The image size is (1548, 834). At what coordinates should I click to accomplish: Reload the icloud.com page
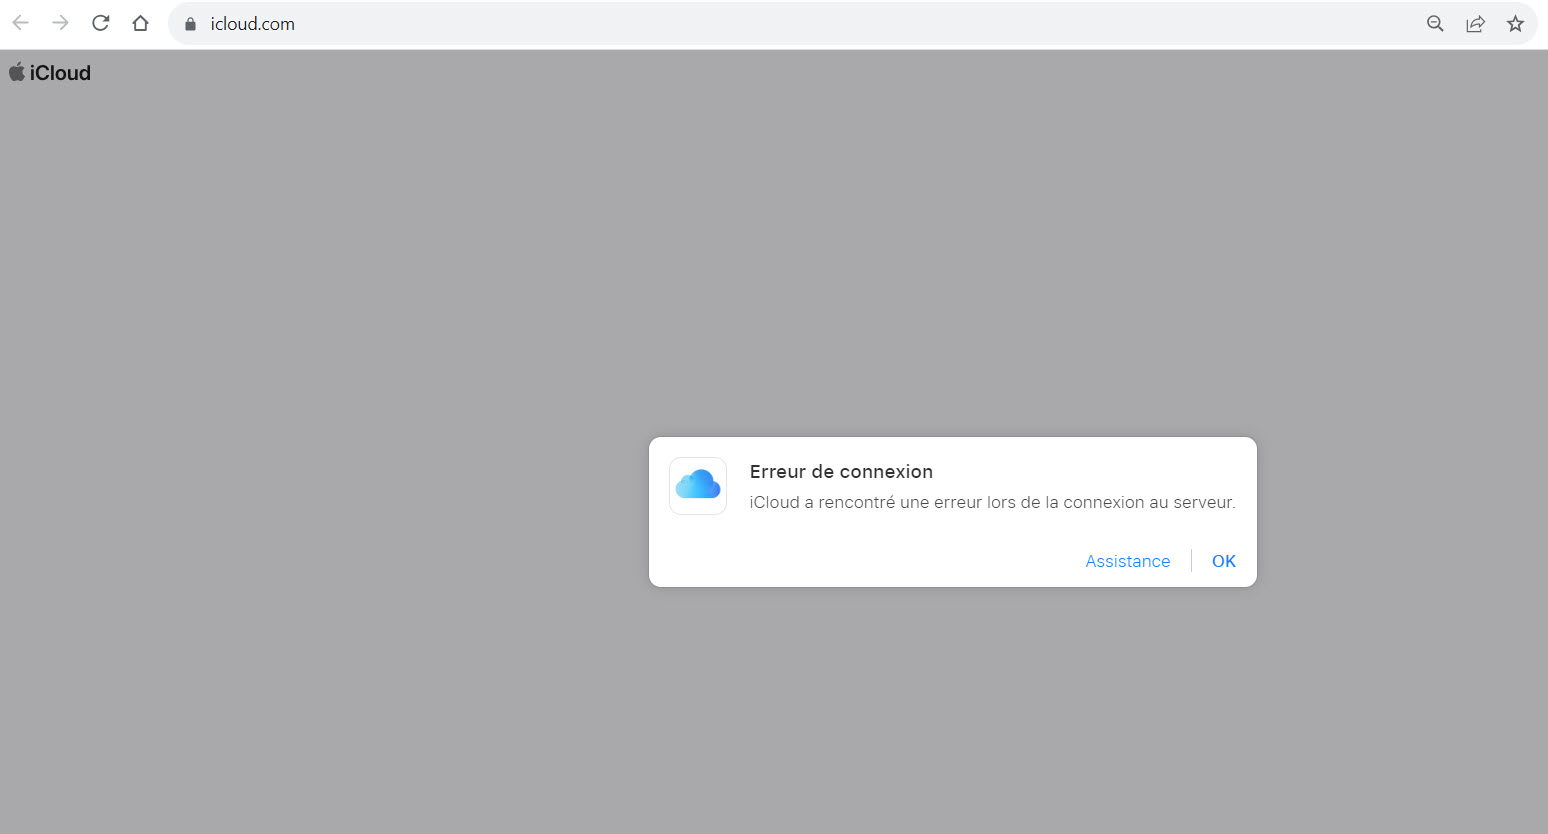tap(101, 23)
